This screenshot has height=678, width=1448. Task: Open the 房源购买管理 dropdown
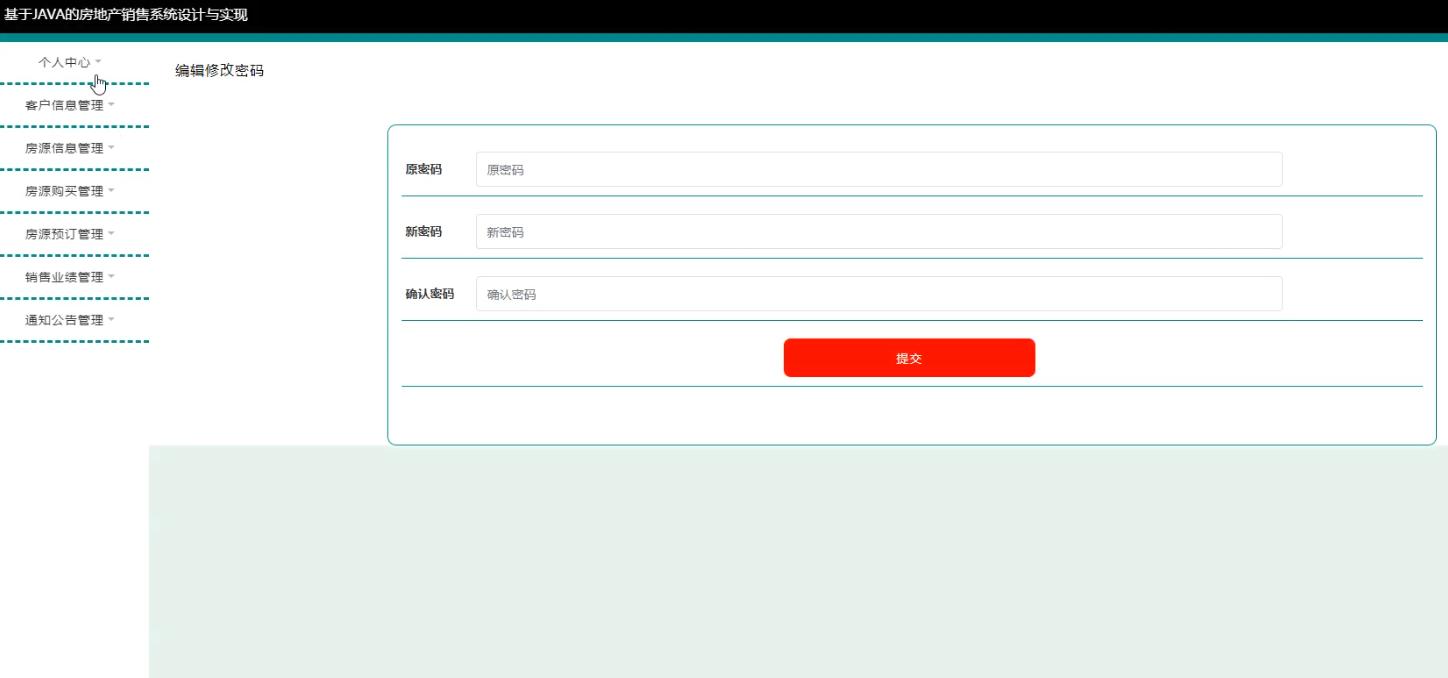[68, 190]
